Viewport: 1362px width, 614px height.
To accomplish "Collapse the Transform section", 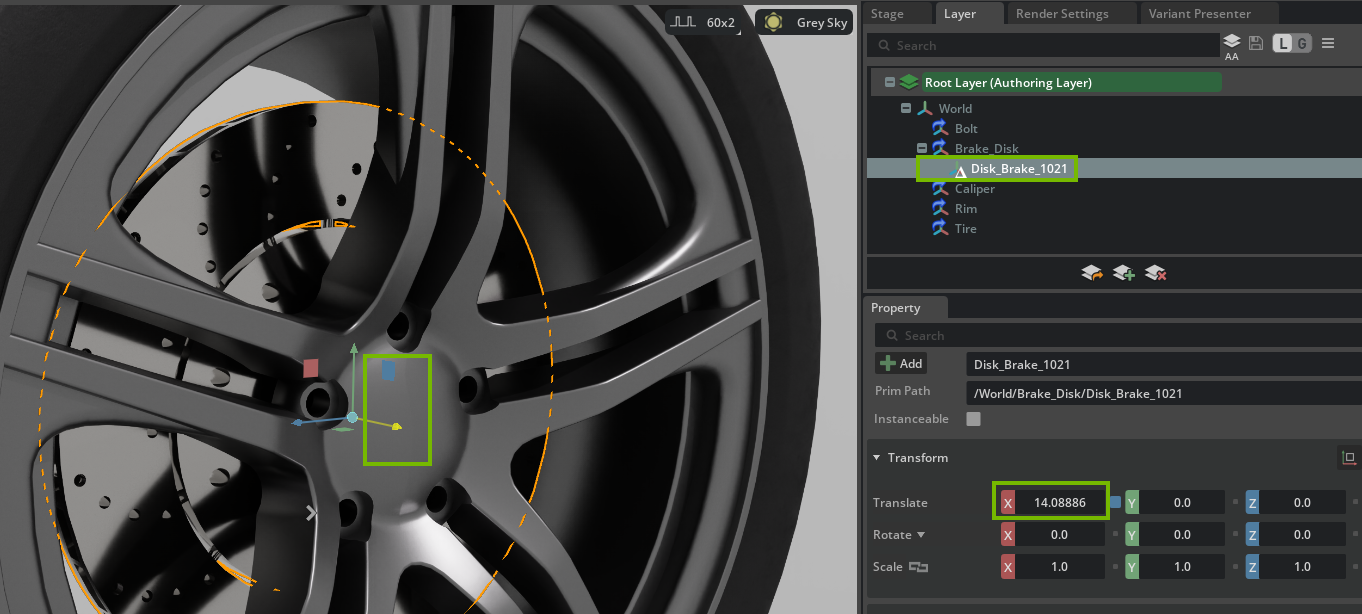I will [877, 458].
